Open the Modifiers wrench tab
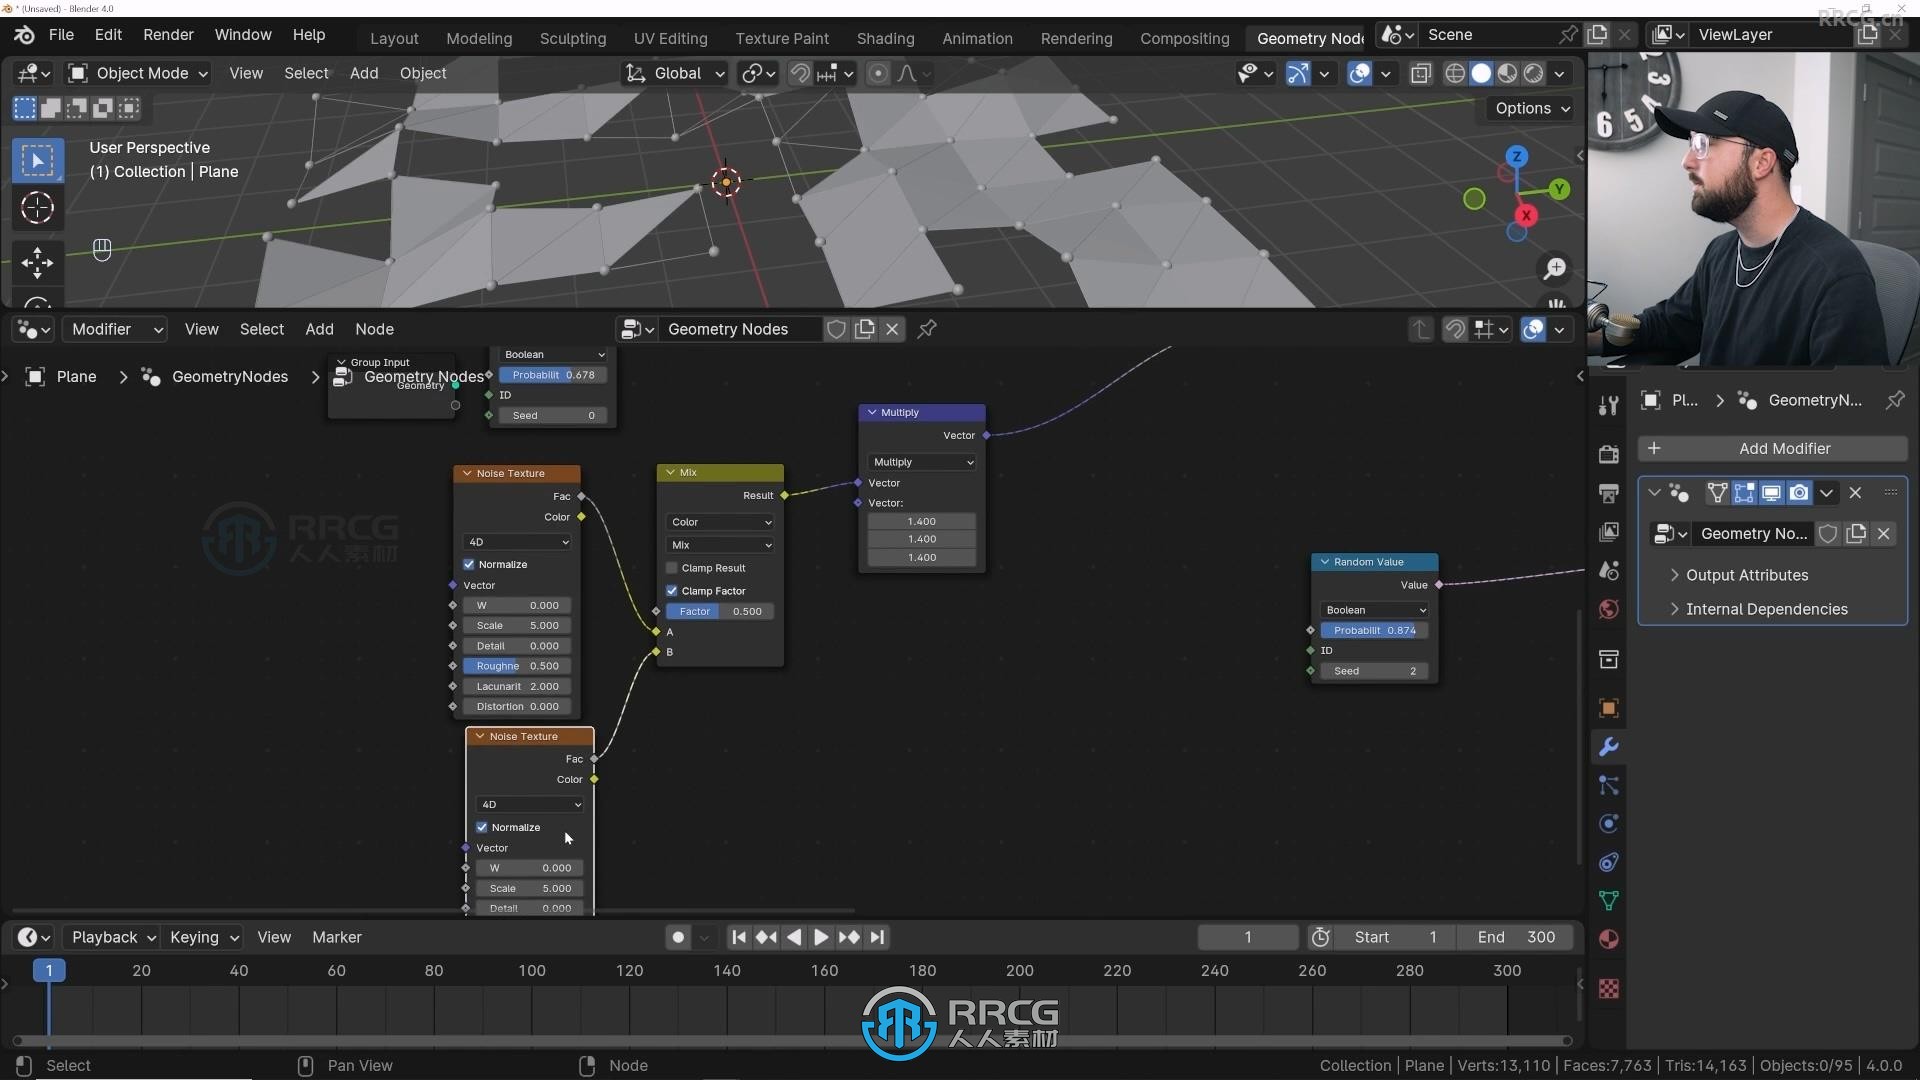This screenshot has height=1080, width=1920. (x=1608, y=747)
